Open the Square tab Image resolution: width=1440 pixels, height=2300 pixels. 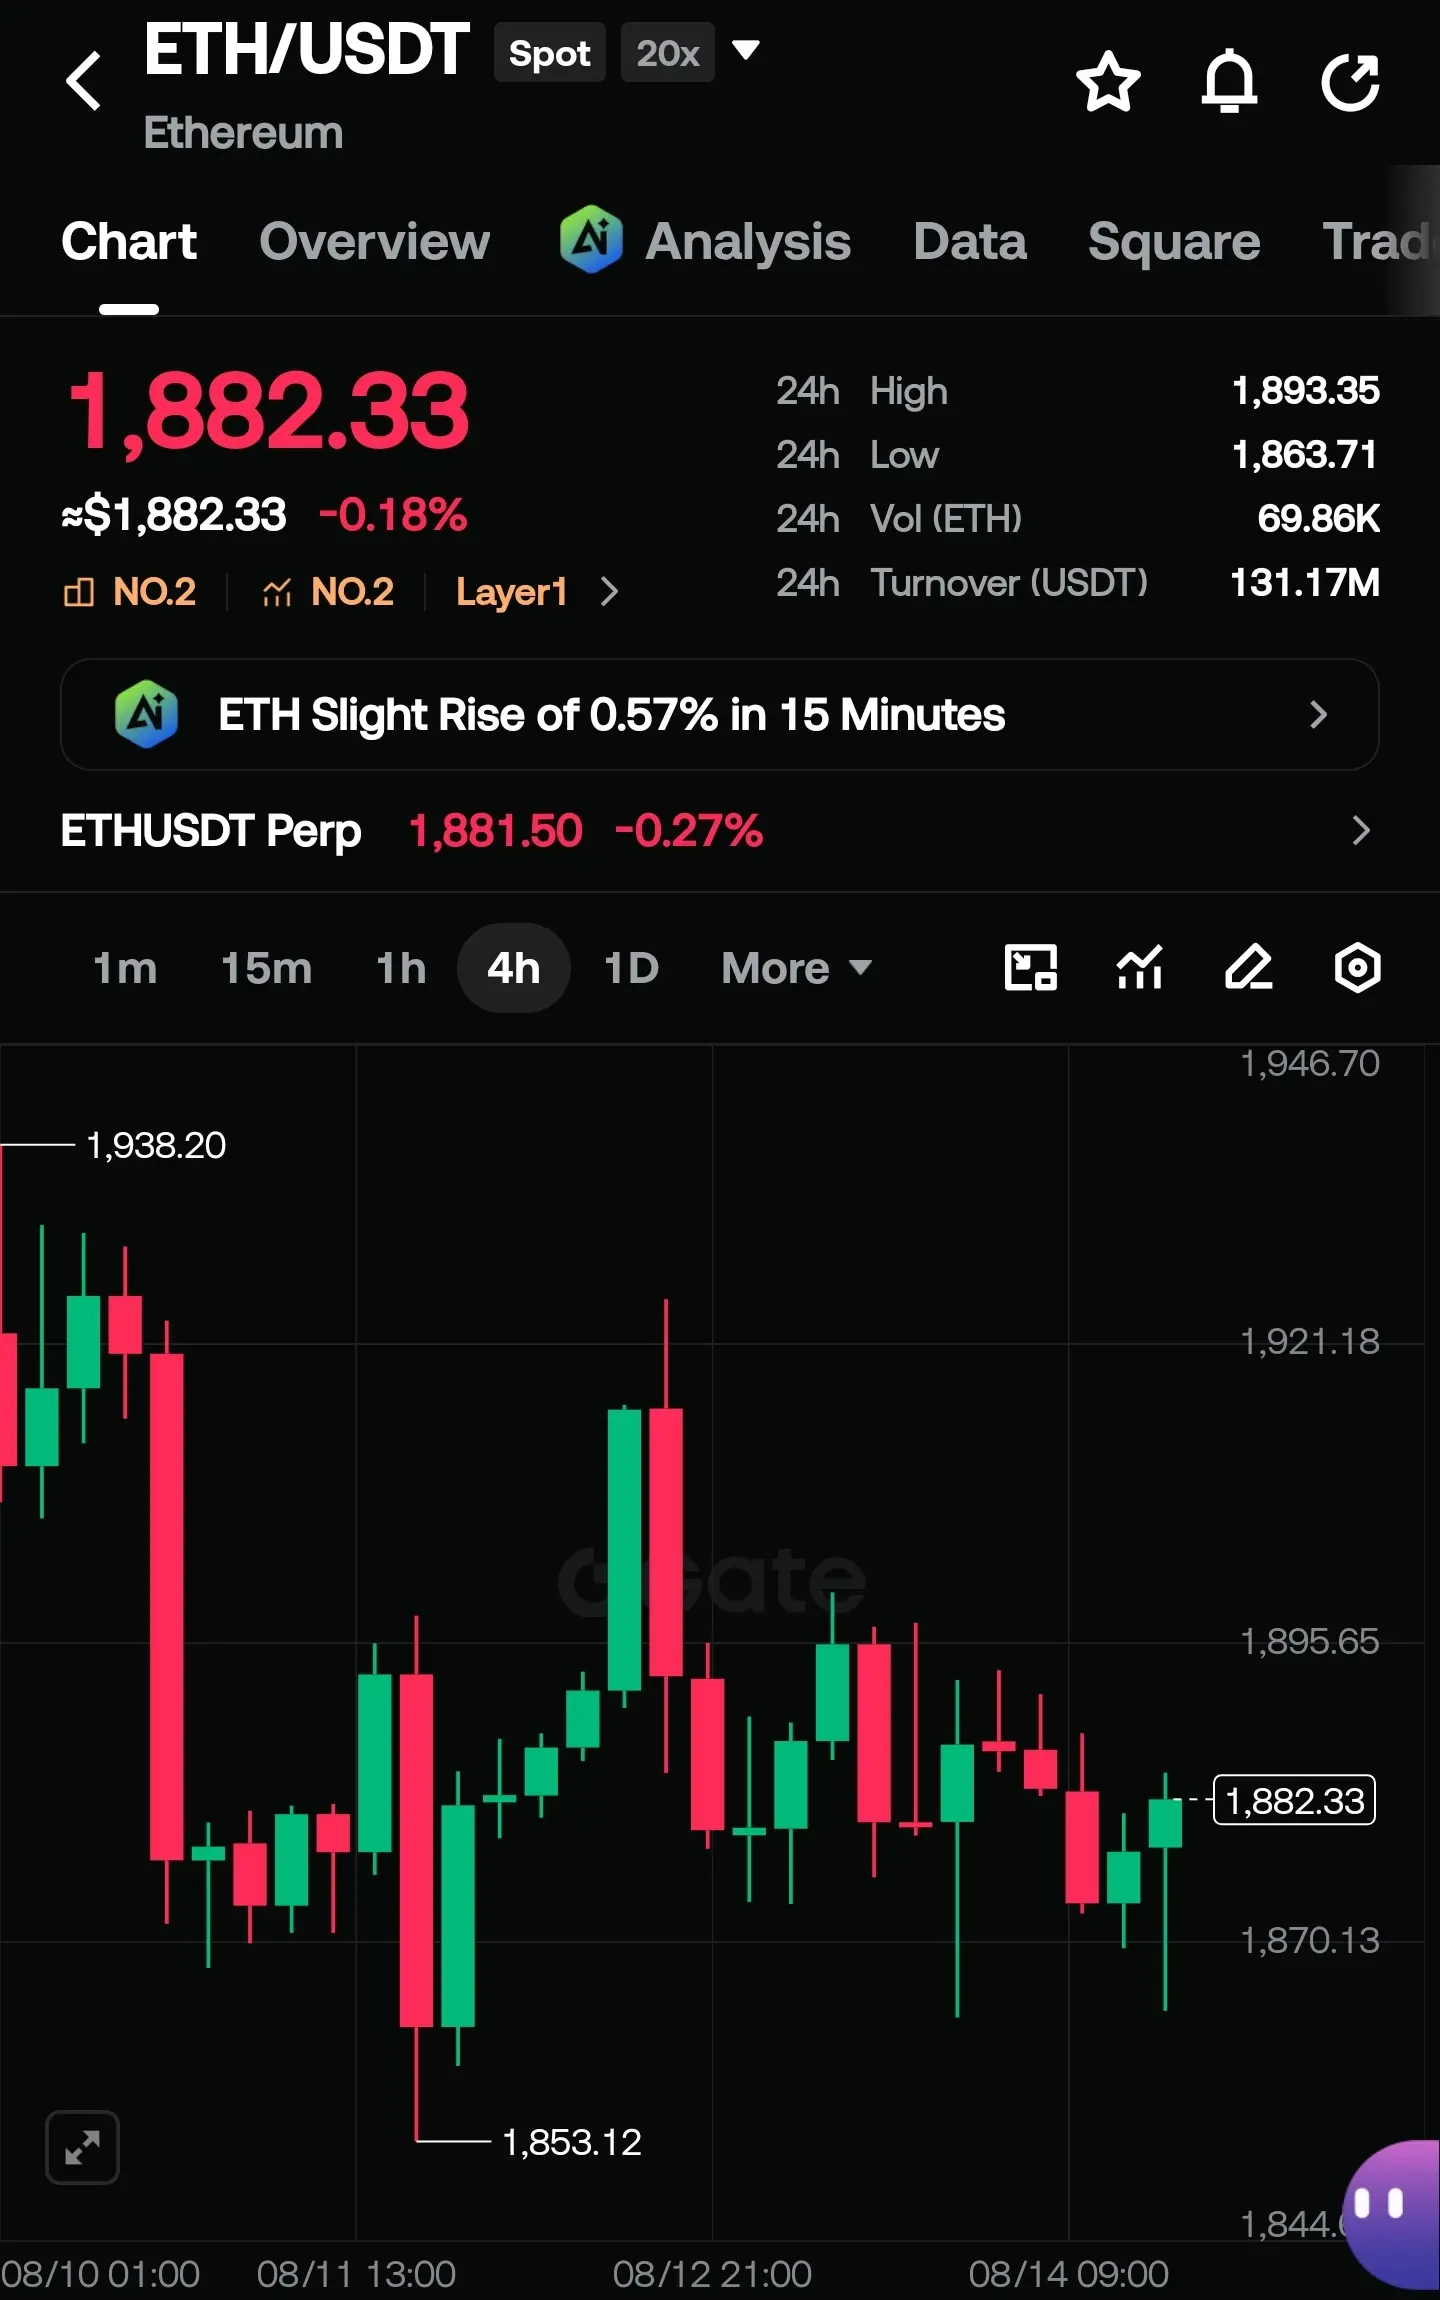(1174, 242)
